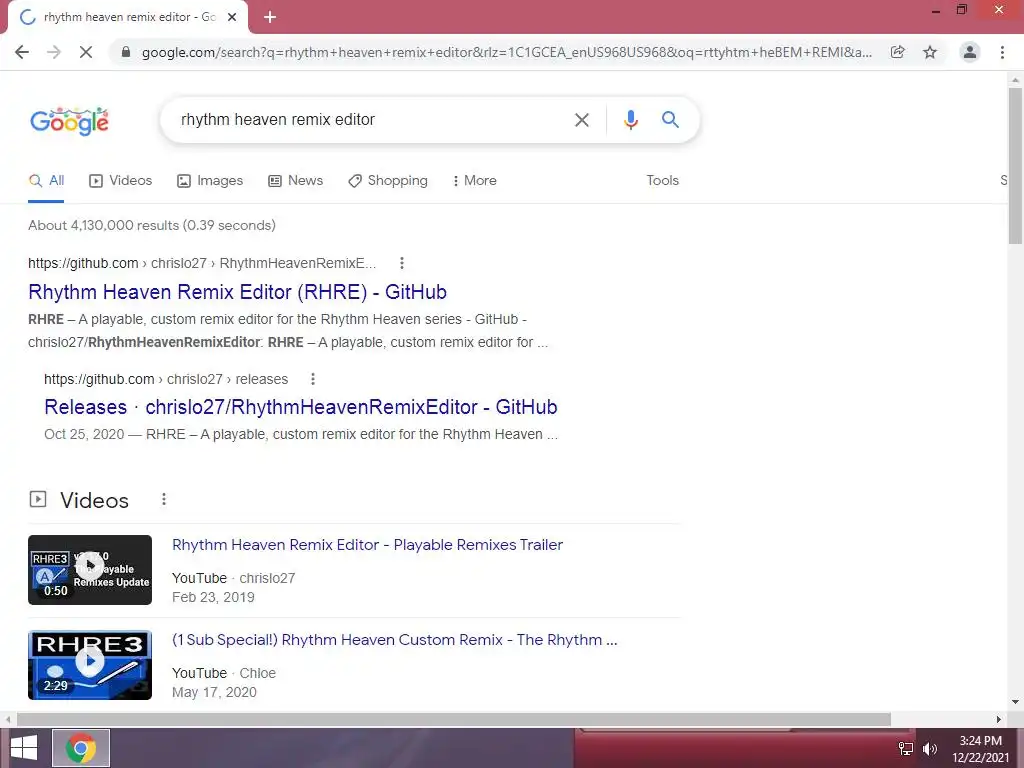Image resolution: width=1024 pixels, height=768 pixels.
Task: Click the browser forward arrow
Action: coord(54,52)
